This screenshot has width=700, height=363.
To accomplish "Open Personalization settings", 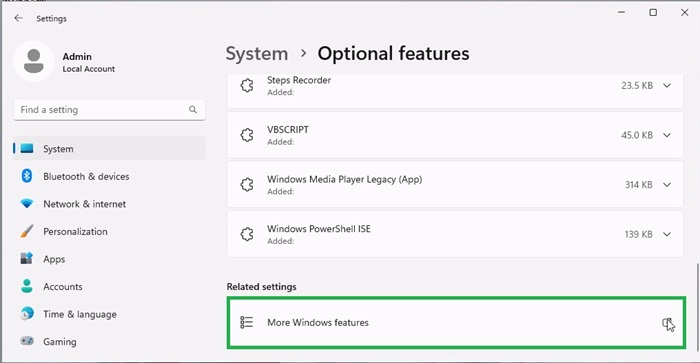I will pos(109,231).
